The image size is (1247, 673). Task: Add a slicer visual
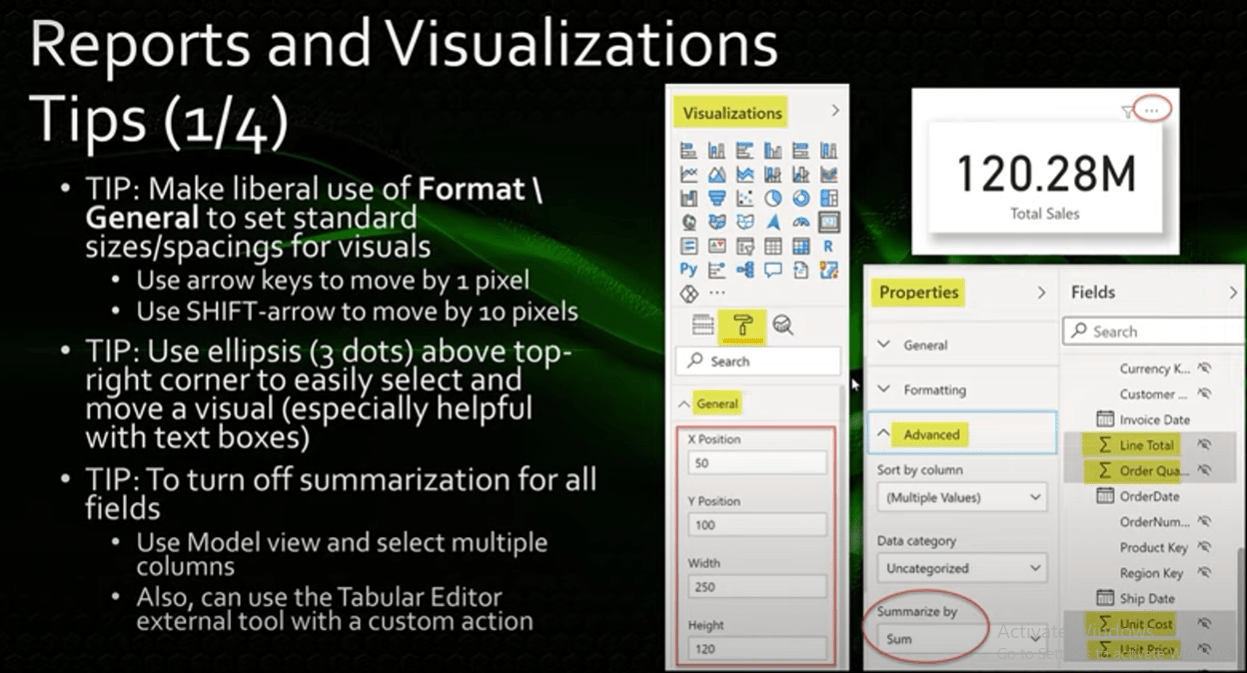pos(745,246)
